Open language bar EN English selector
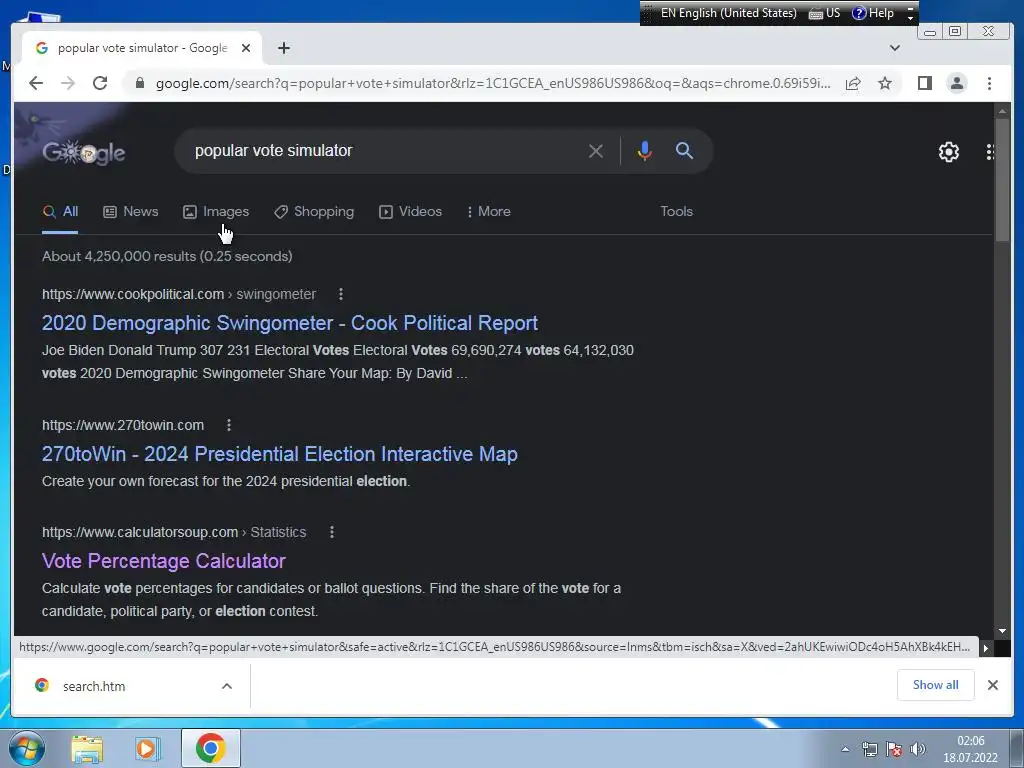This screenshot has height=768, width=1024. click(x=728, y=13)
